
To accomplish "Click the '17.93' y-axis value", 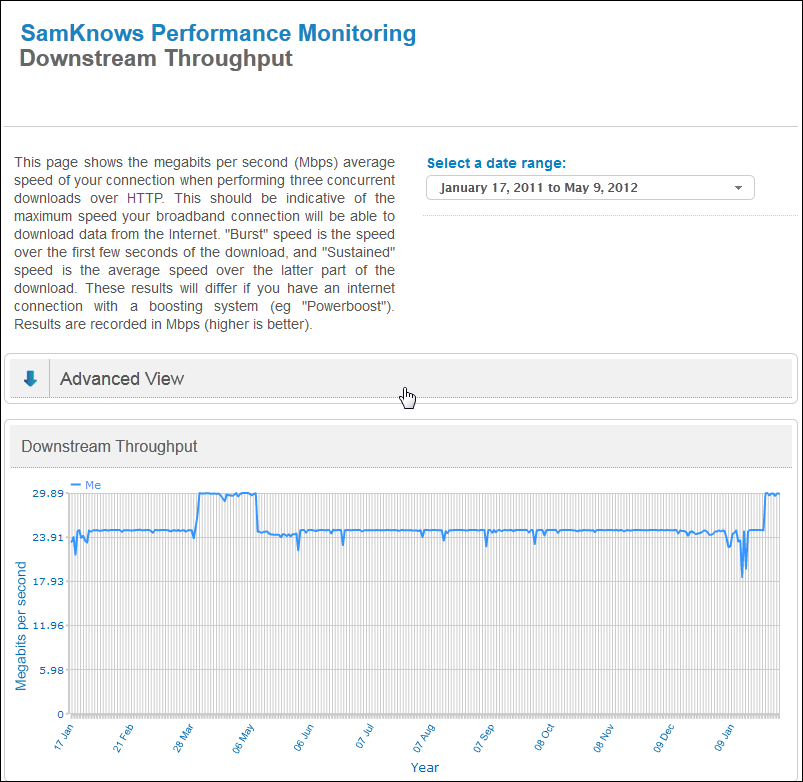I will 48,581.
